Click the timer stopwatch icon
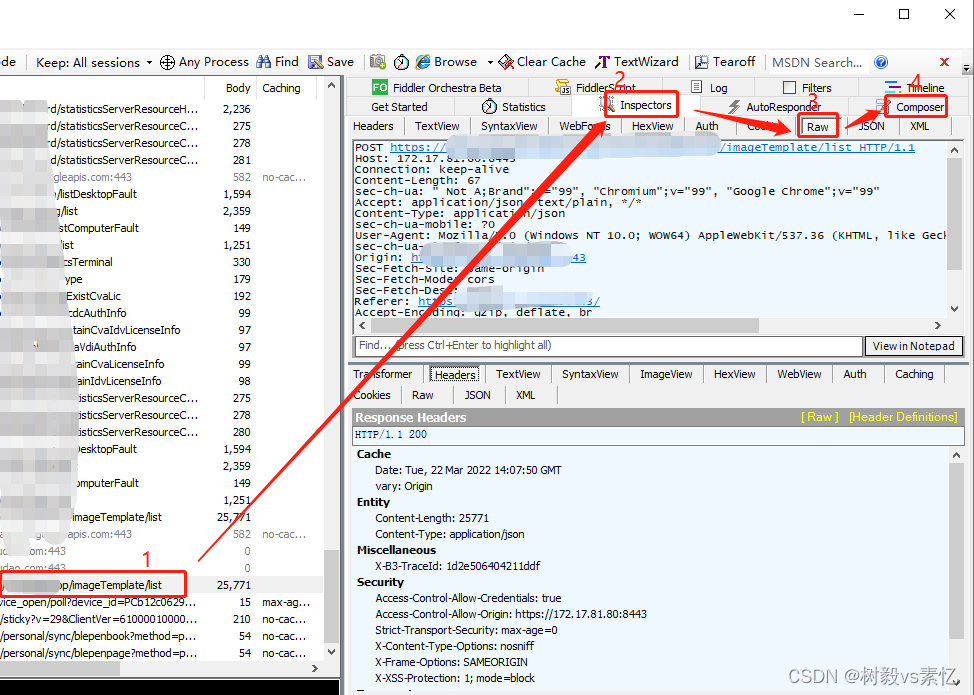Image resolution: width=974 pixels, height=695 pixels. (x=401, y=61)
